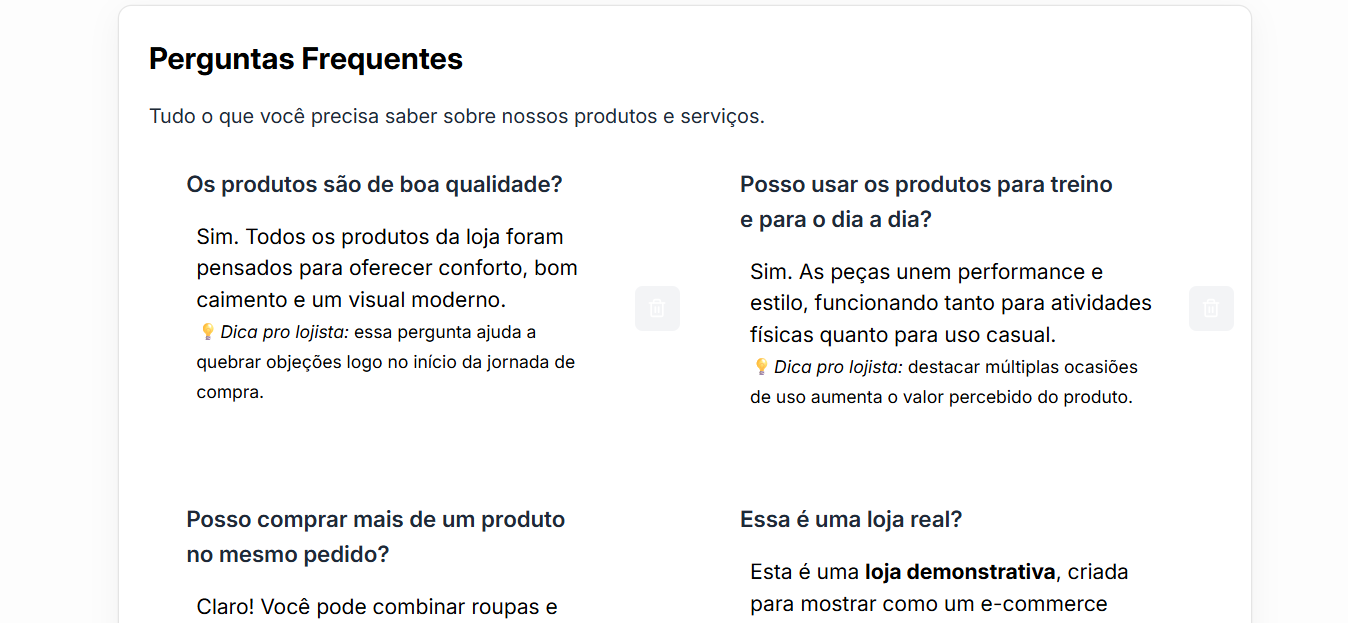
Task: Edit question "Posso comprar mais de um produto"
Action: (x=375, y=519)
